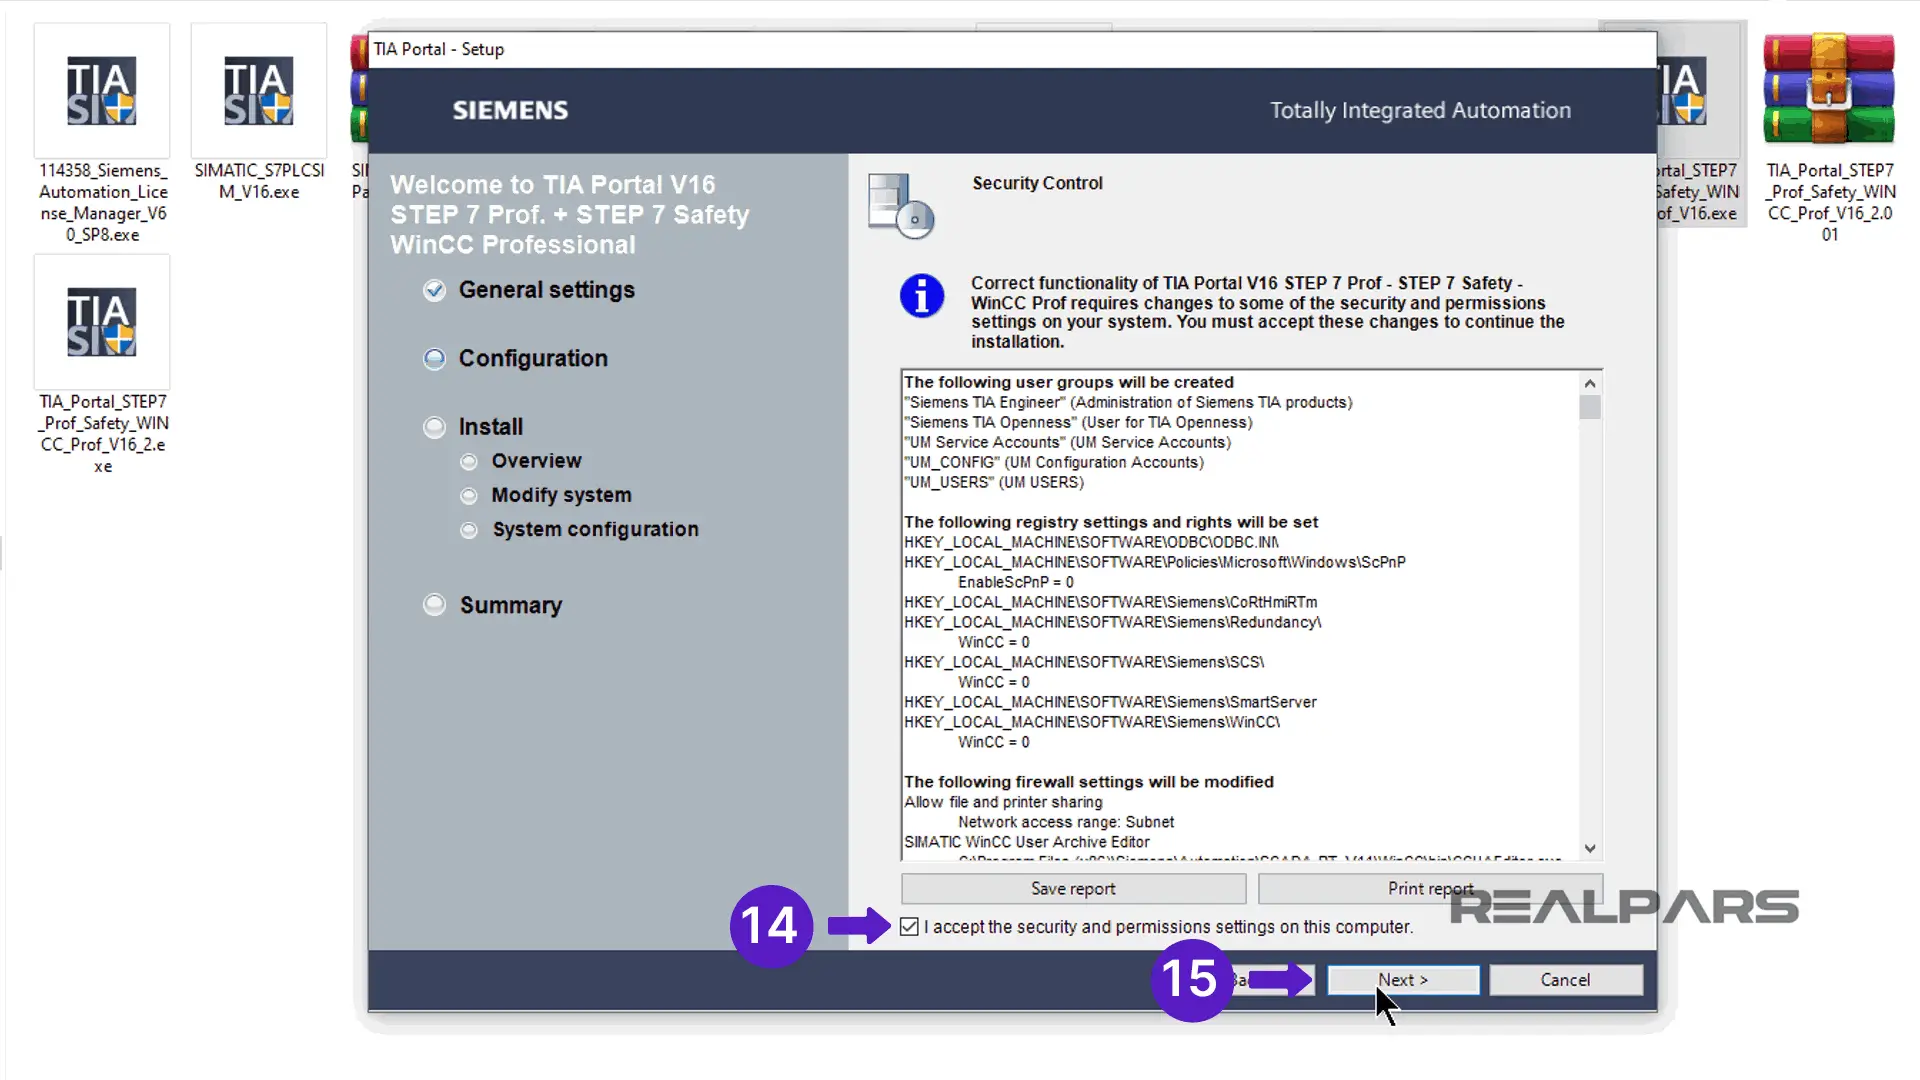Select the Summary step in the wizard sidebar
This screenshot has width=1920, height=1080.
pos(435,604)
